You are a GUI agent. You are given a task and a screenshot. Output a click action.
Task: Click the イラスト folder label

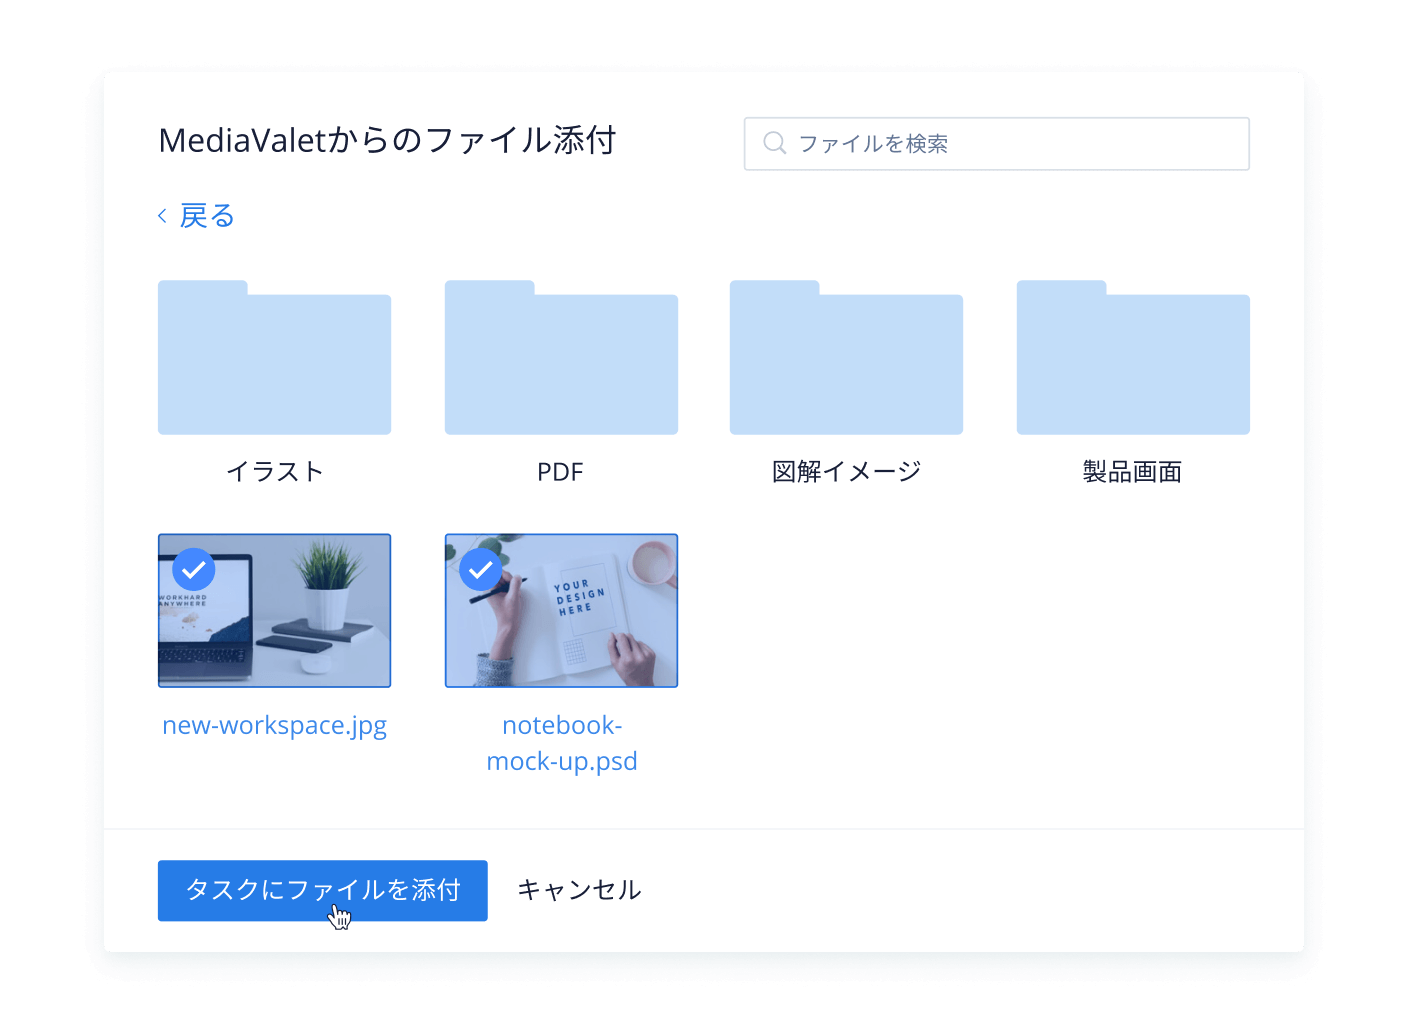(x=275, y=471)
